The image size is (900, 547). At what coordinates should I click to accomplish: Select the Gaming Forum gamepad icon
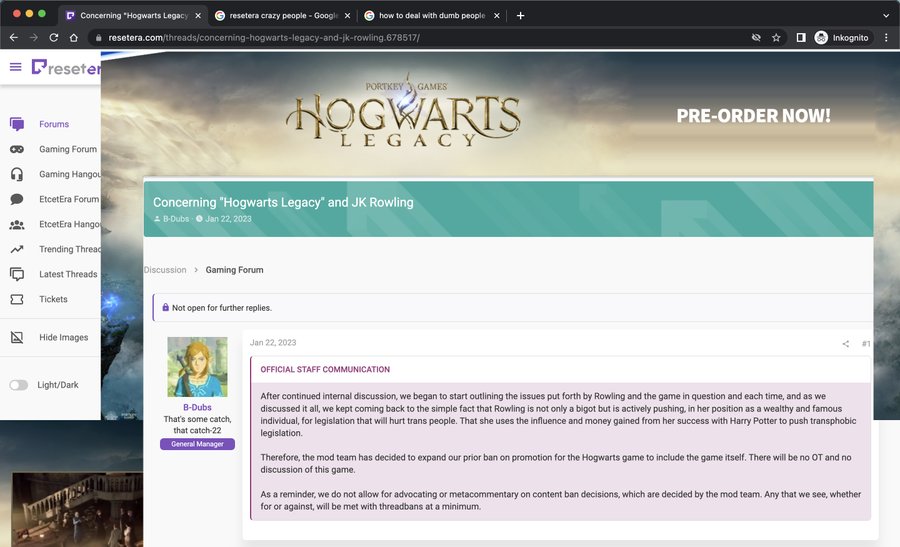[x=17, y=149]
